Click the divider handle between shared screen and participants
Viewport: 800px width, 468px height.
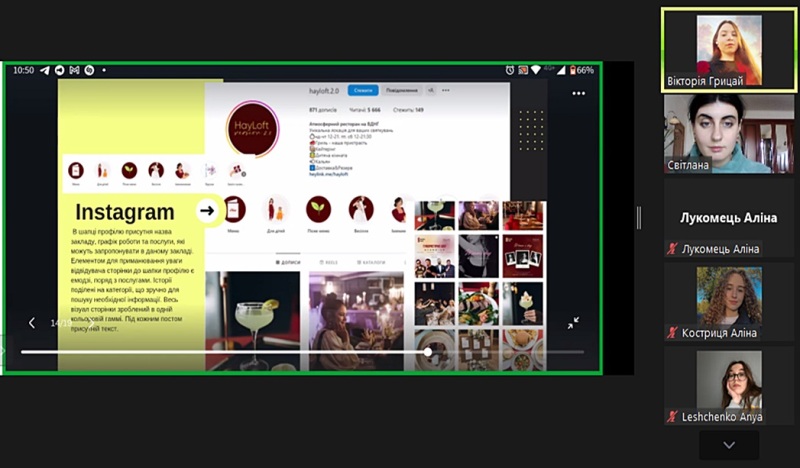pos(639,218)
